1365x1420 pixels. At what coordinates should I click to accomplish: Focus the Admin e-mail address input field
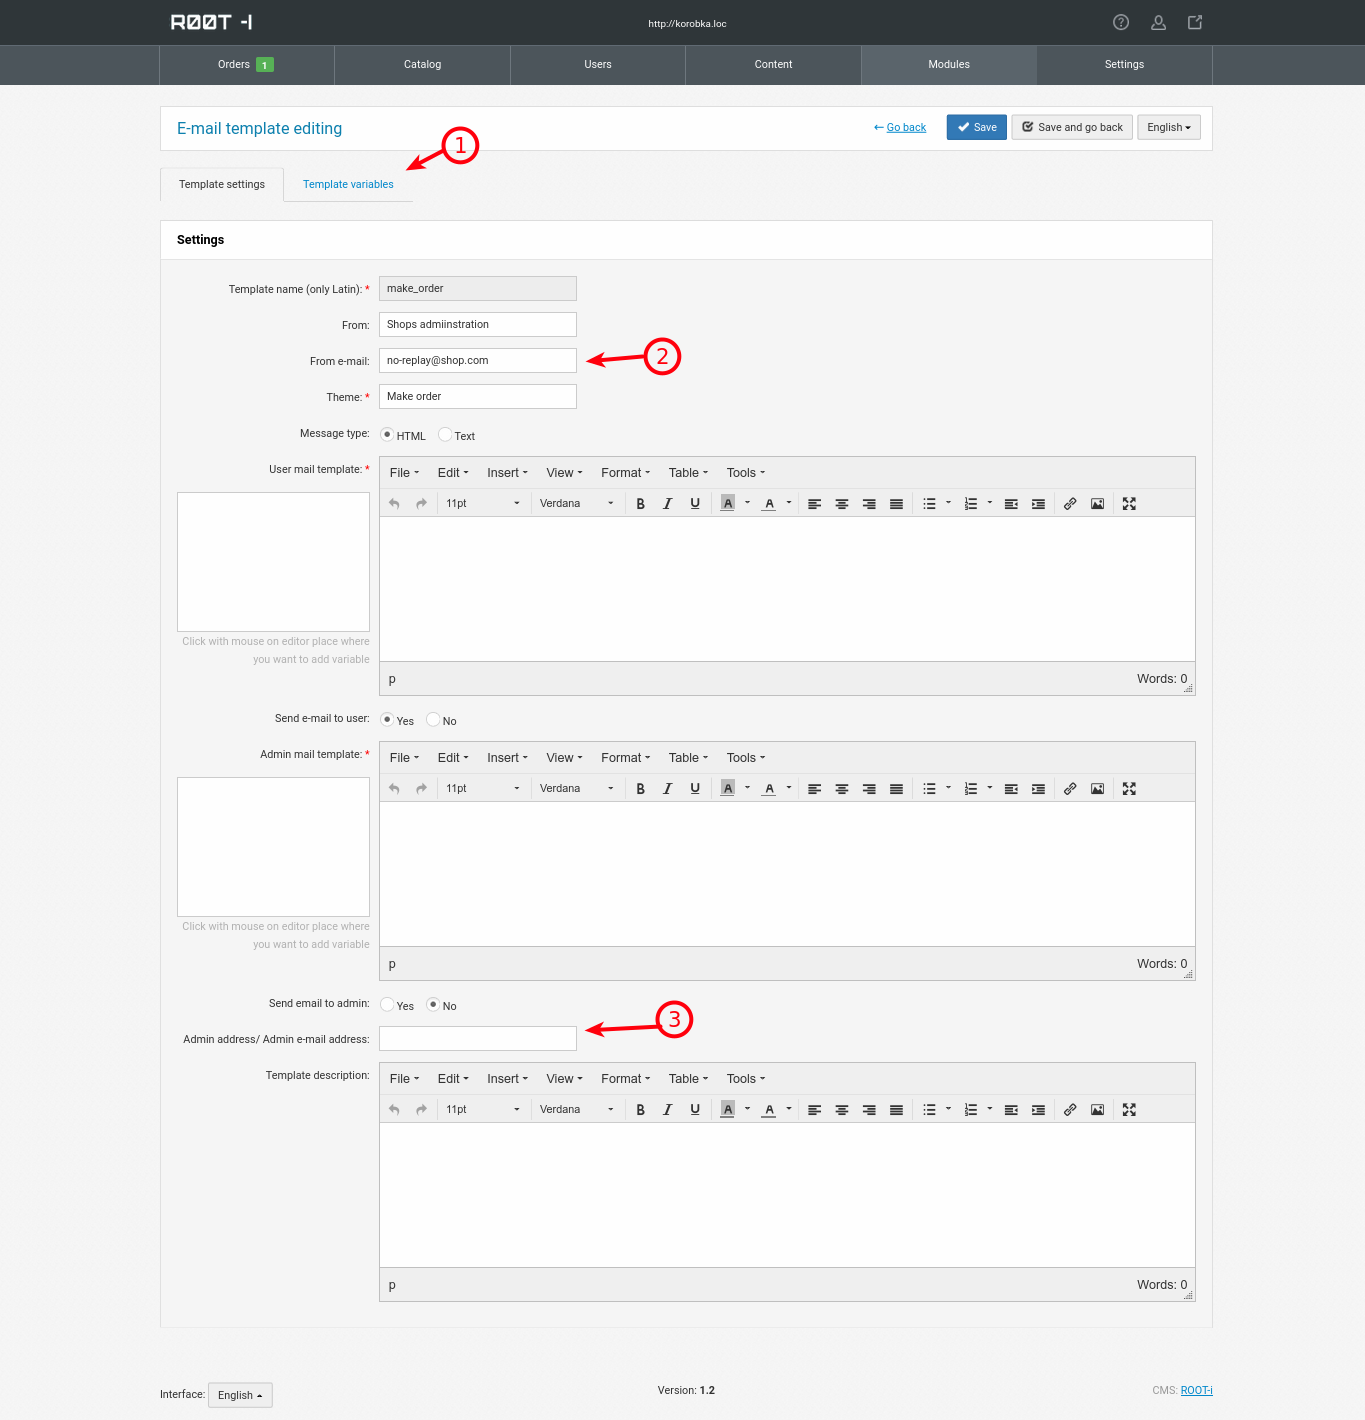(x=478, y=1038)
